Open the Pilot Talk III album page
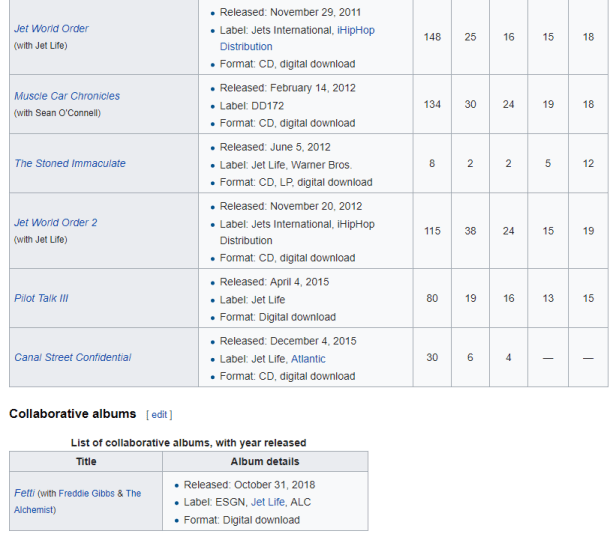The height and width of the screenshot is (546, 616). [41, 298]
